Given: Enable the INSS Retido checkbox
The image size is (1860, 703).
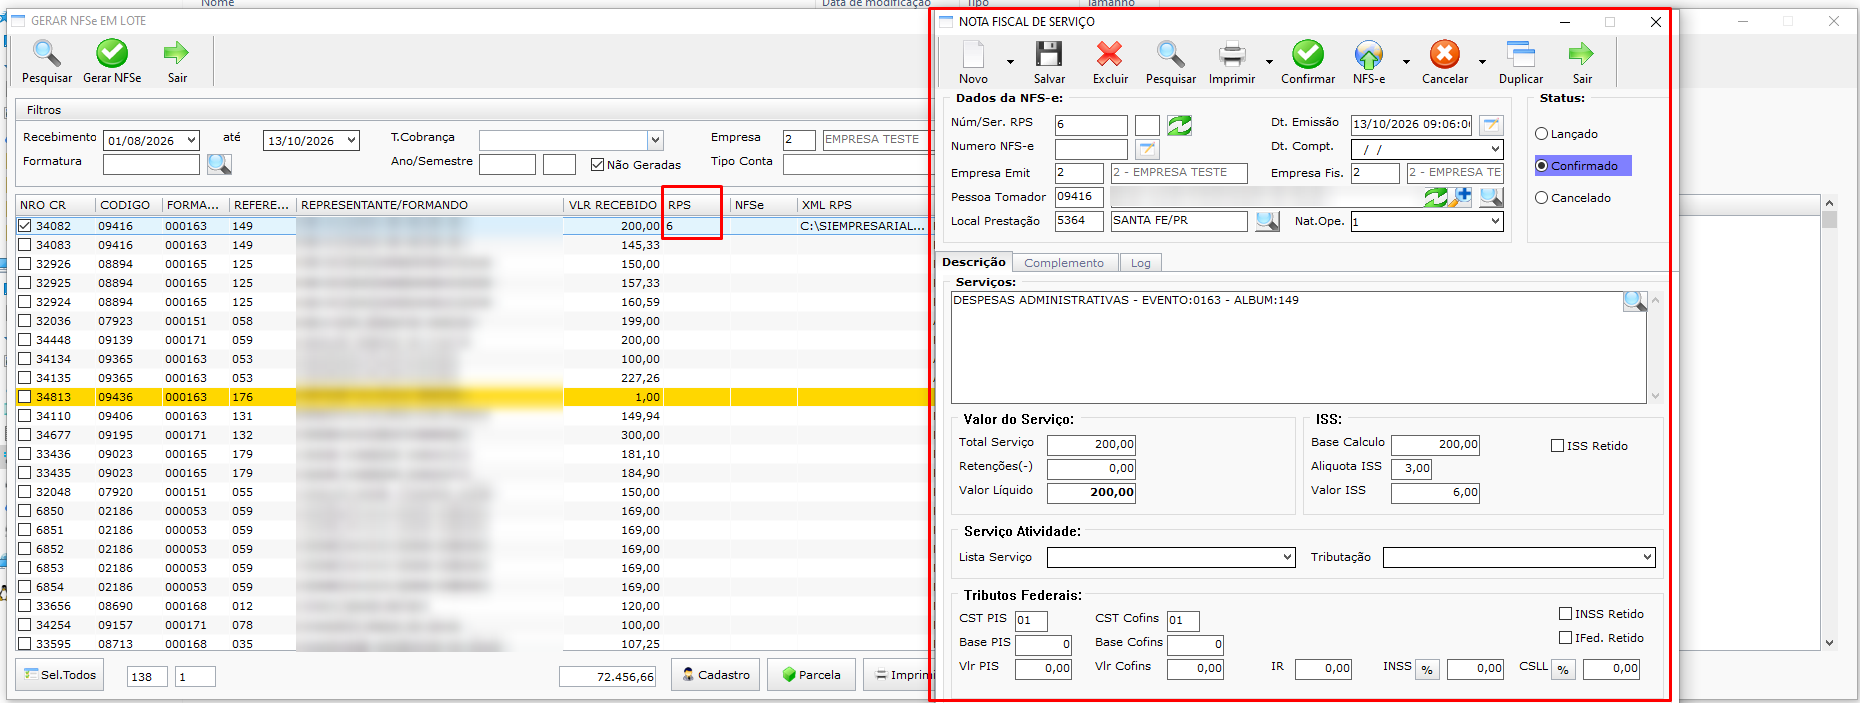Looking at the screenshot, I should (1565, 614).
